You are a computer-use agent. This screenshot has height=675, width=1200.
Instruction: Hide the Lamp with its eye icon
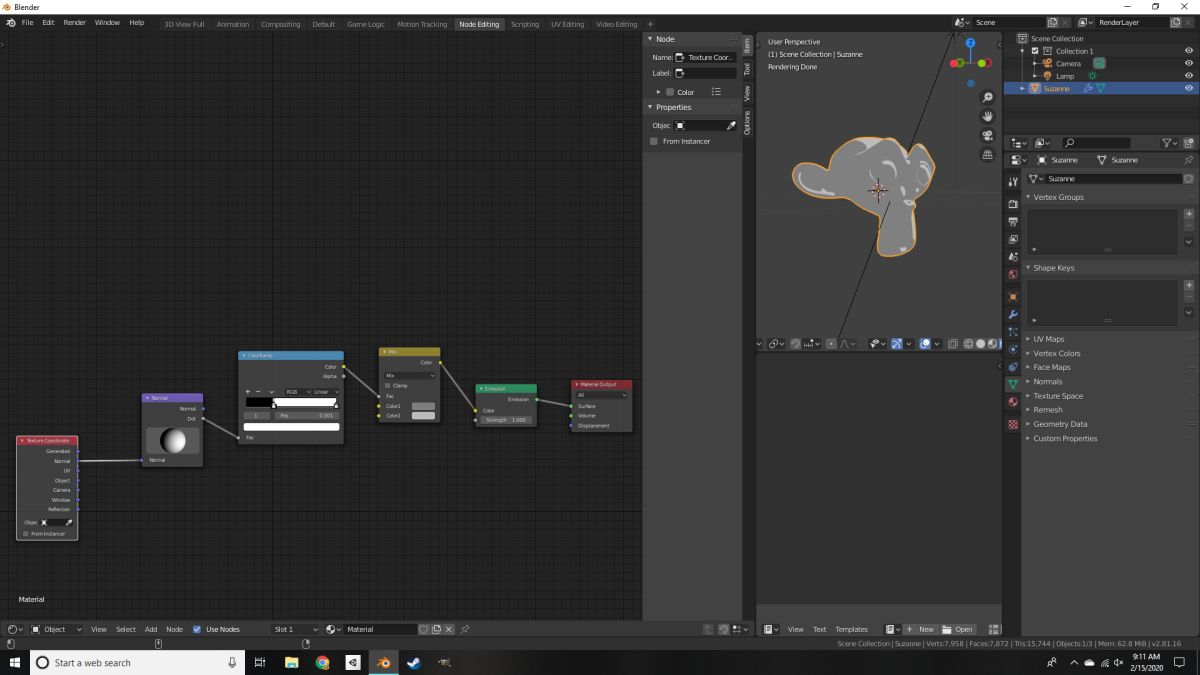pos(1189,76)
